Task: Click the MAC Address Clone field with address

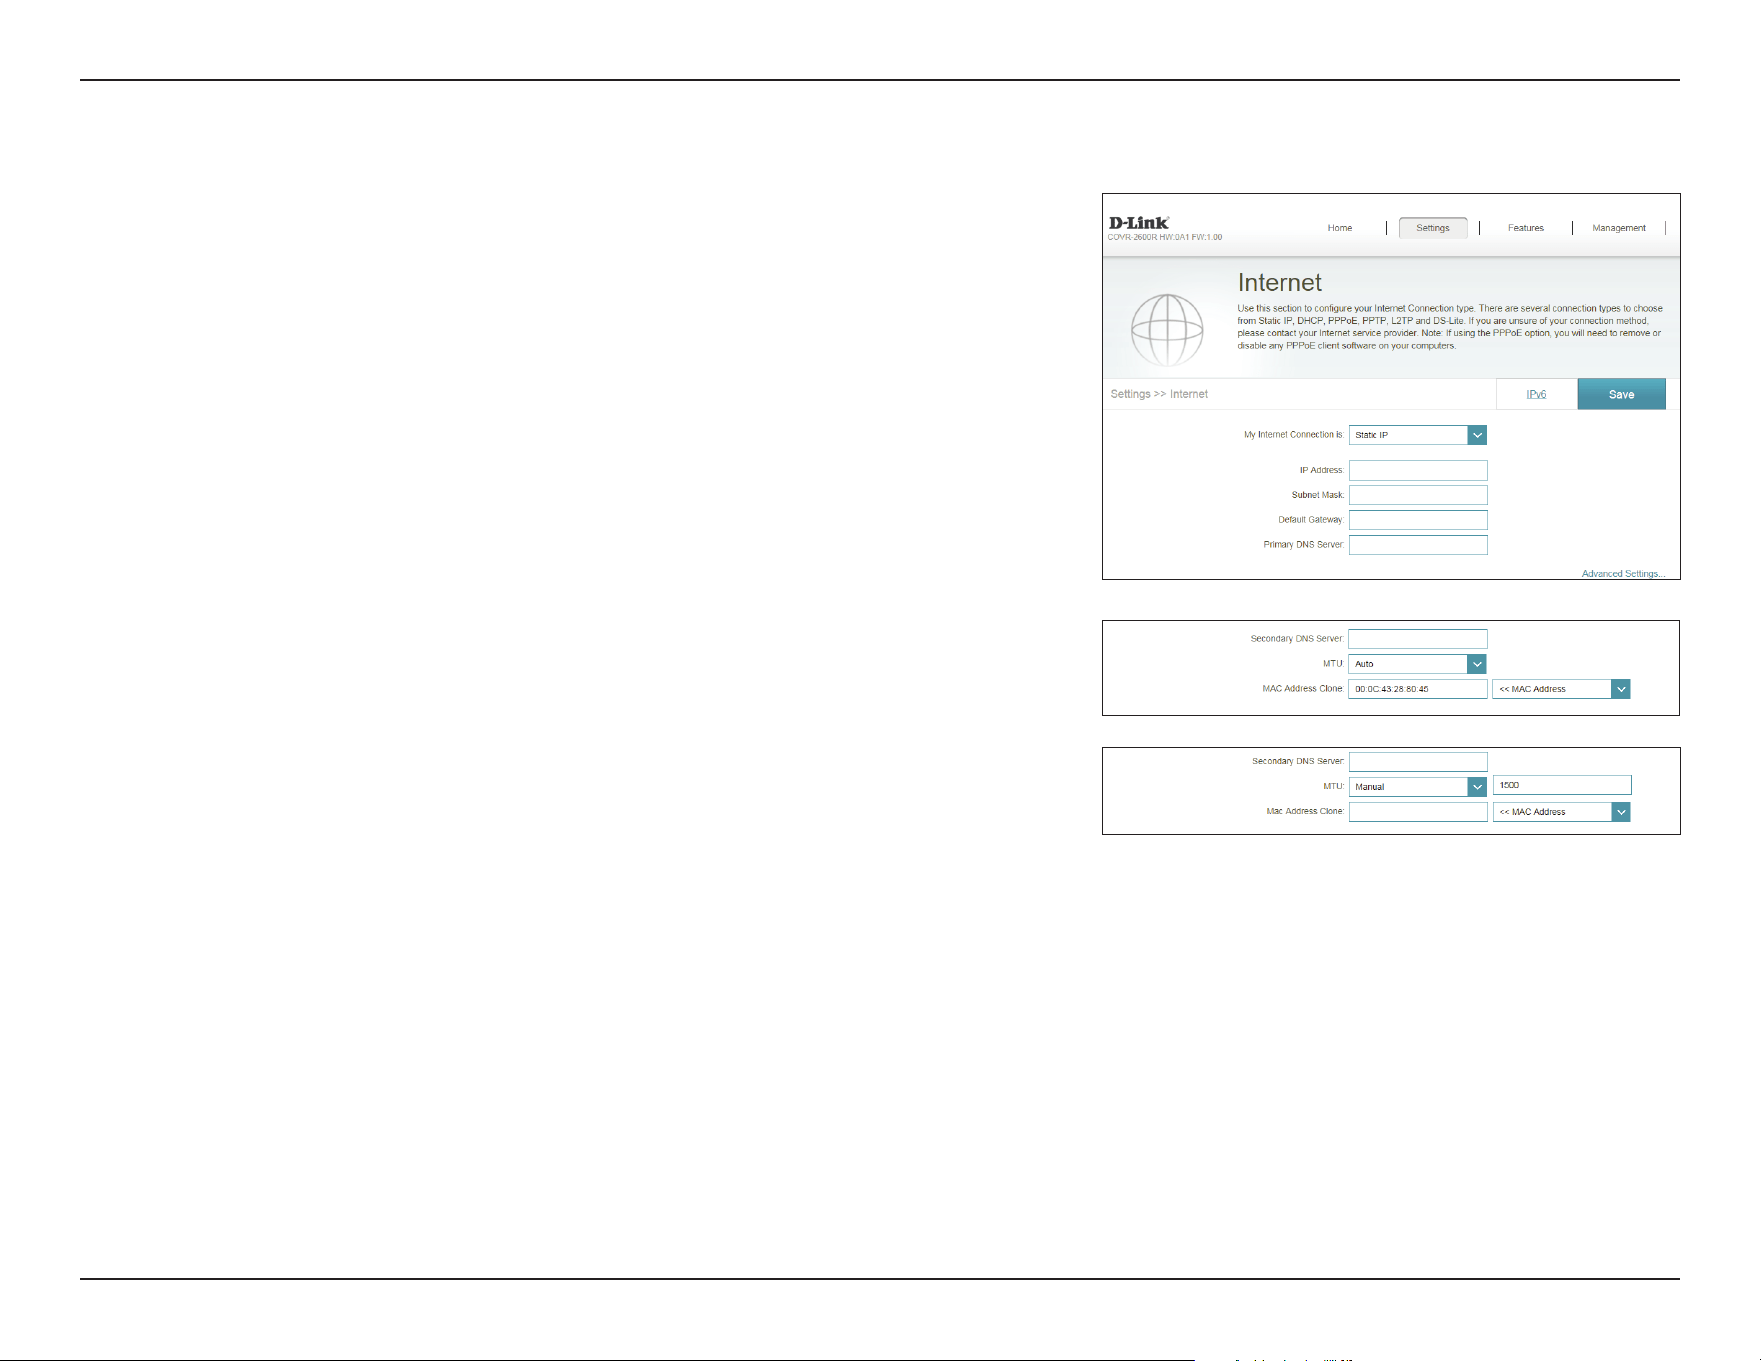Action: (x=1417, y=689)
